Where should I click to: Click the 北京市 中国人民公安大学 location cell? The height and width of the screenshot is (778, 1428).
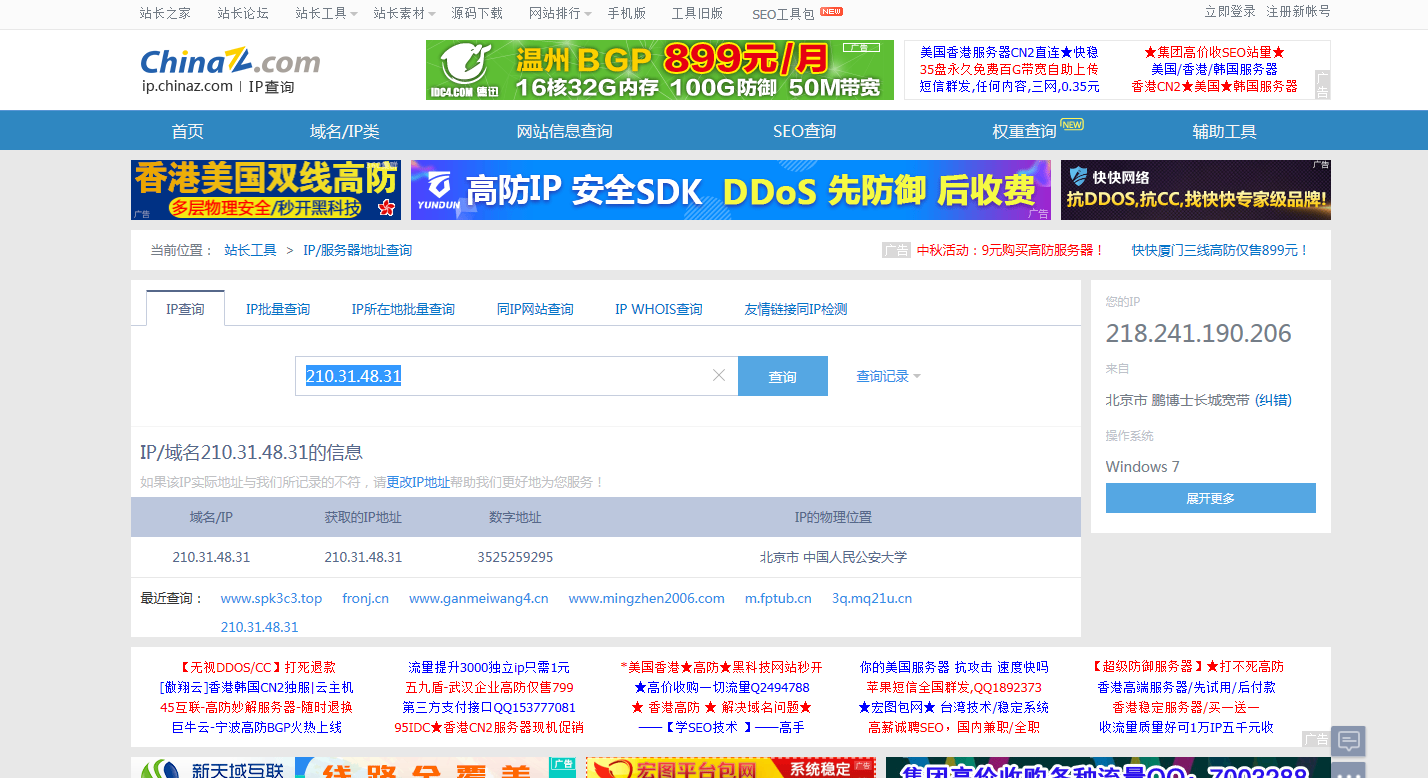click(x=834, y=557)
